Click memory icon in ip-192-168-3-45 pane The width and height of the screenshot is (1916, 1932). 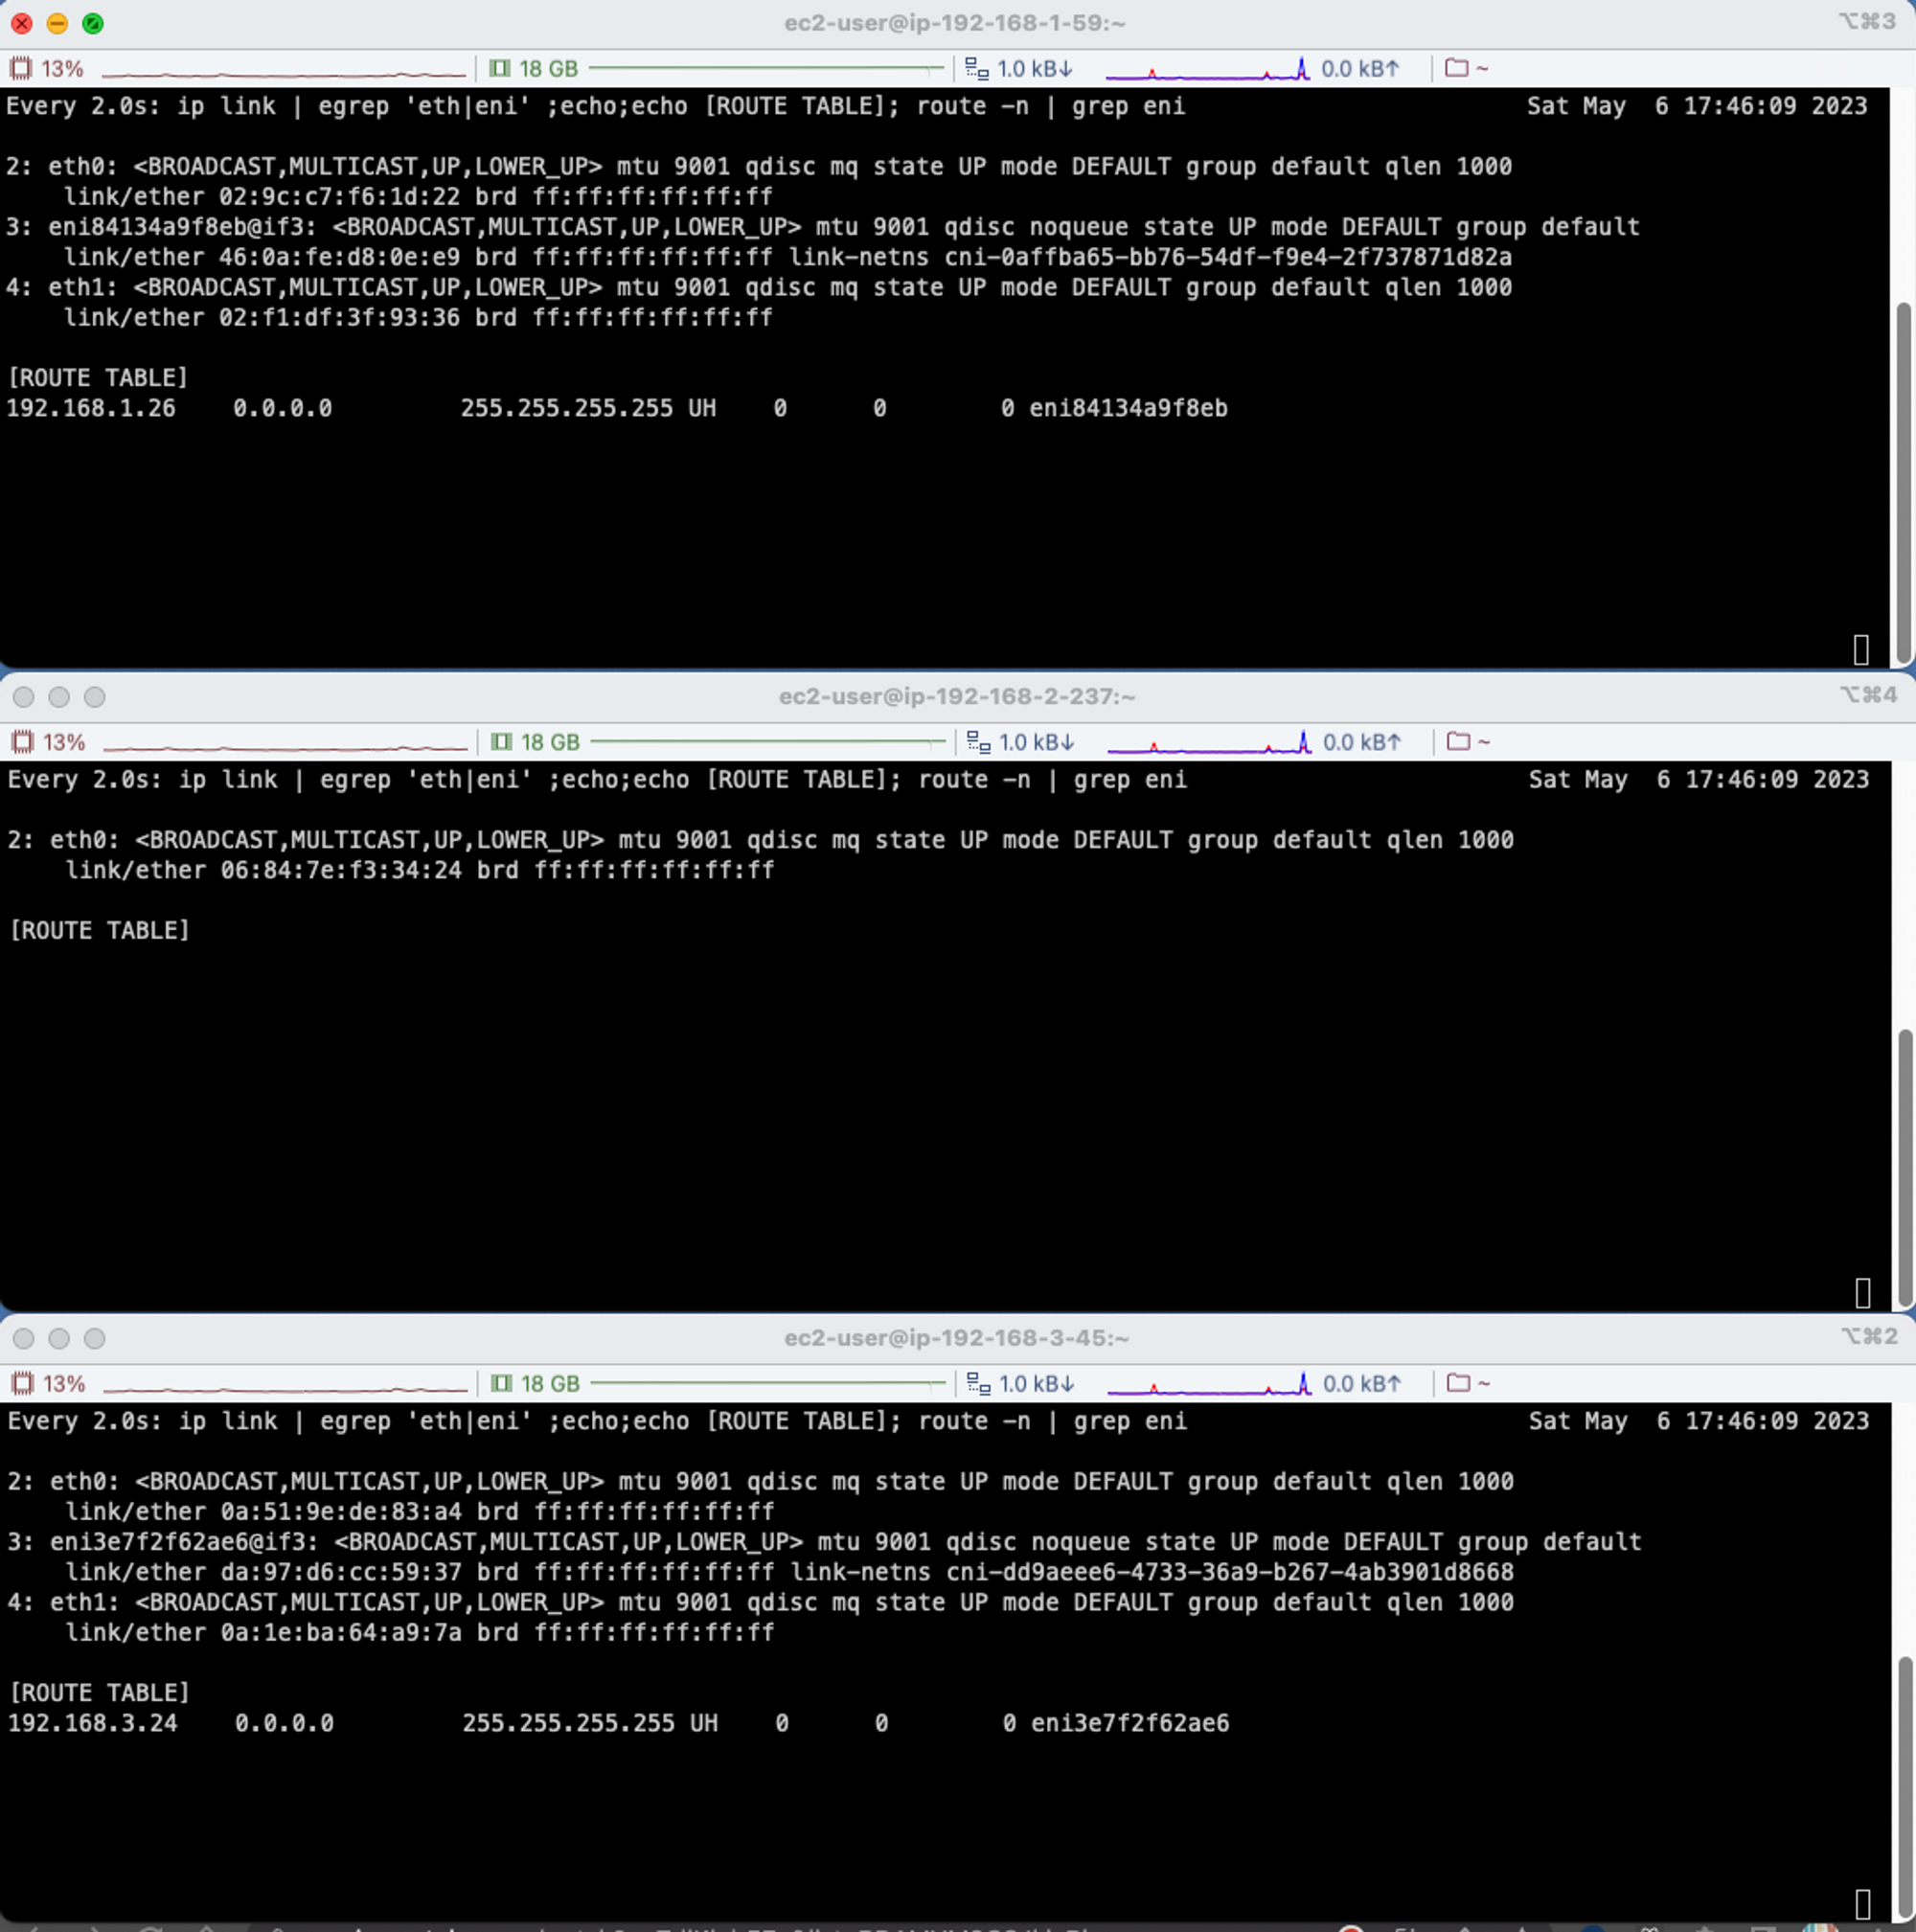click(x=502, y=1383)
